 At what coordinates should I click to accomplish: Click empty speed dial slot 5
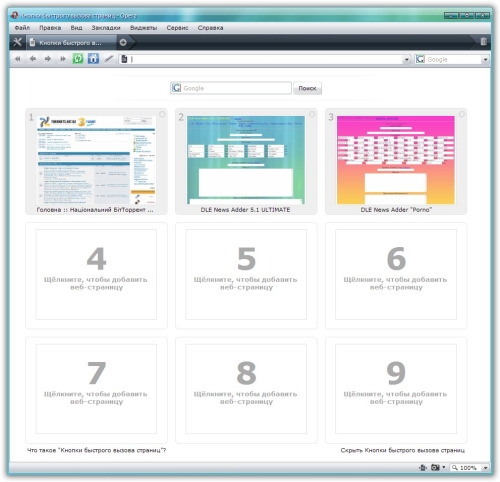coord(246,275)
